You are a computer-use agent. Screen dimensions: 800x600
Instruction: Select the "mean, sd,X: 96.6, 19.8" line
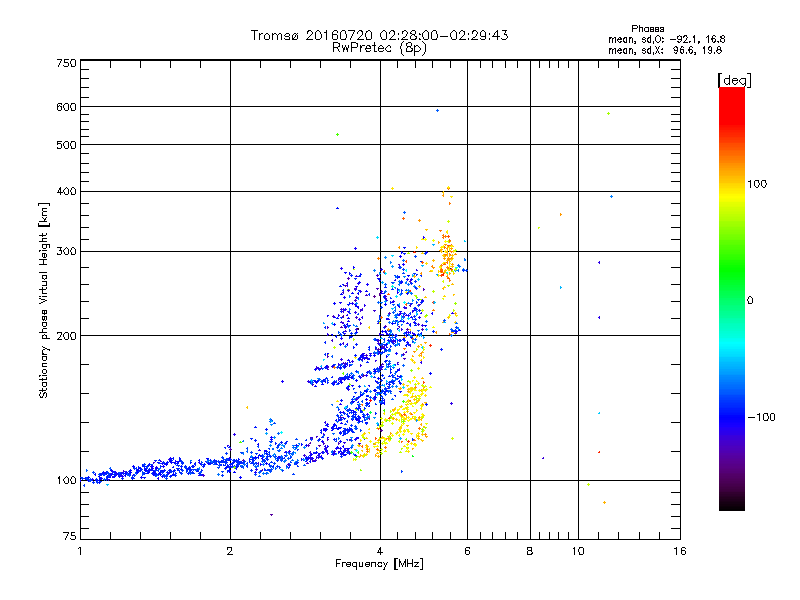(x=665, y=50)
